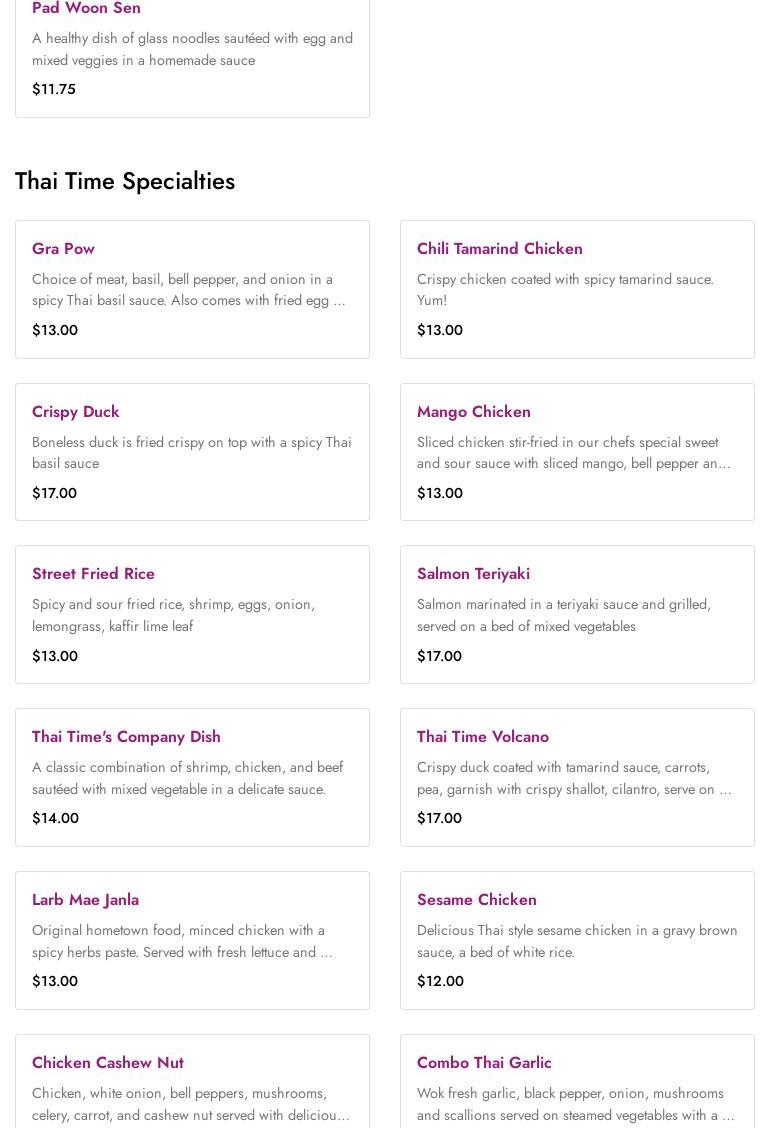Choose Thai Time's Company Dish
Image resolution: width=770 pixels, height=1128 pixels.
pyautogui.click(x=126, y=736)
